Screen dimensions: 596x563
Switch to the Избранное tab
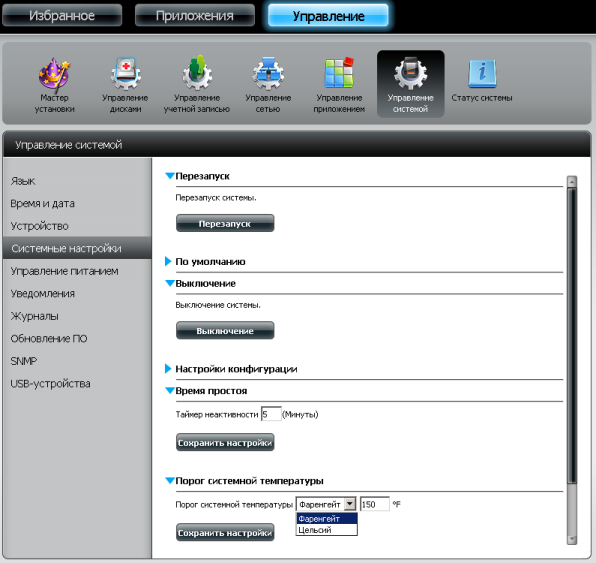point(62,15)
